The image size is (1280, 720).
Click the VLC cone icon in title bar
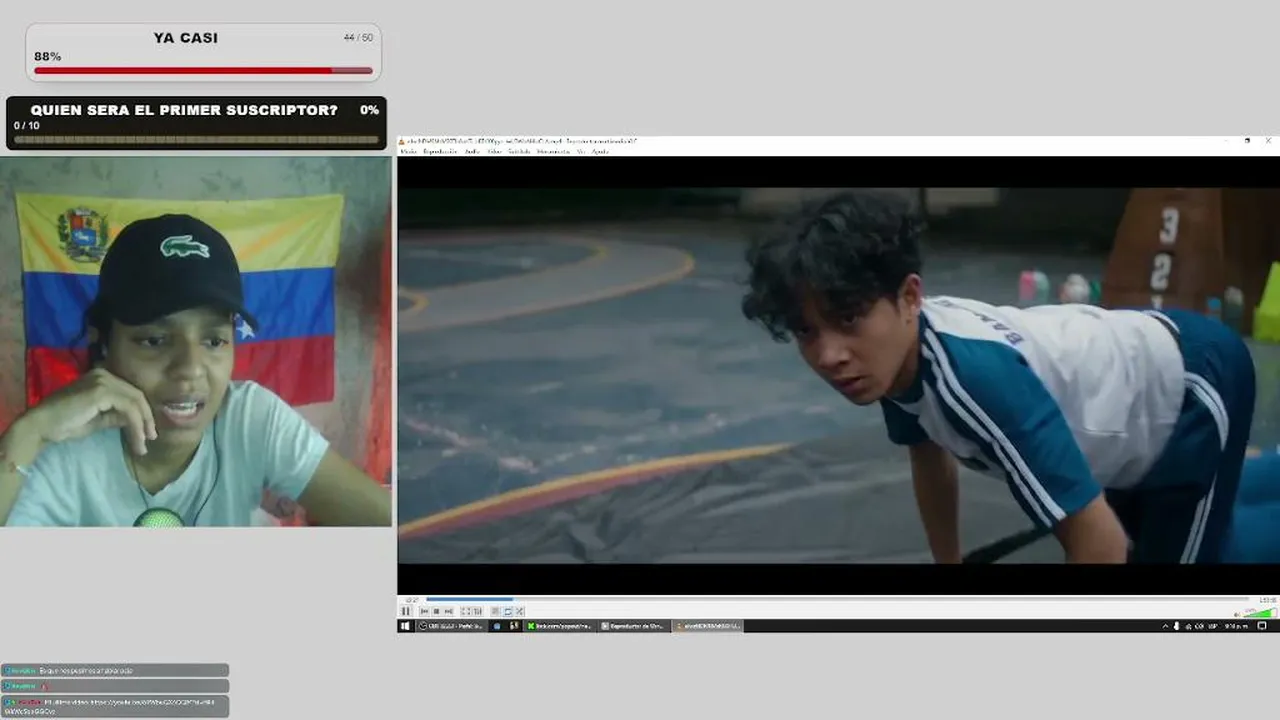[402, 141]
